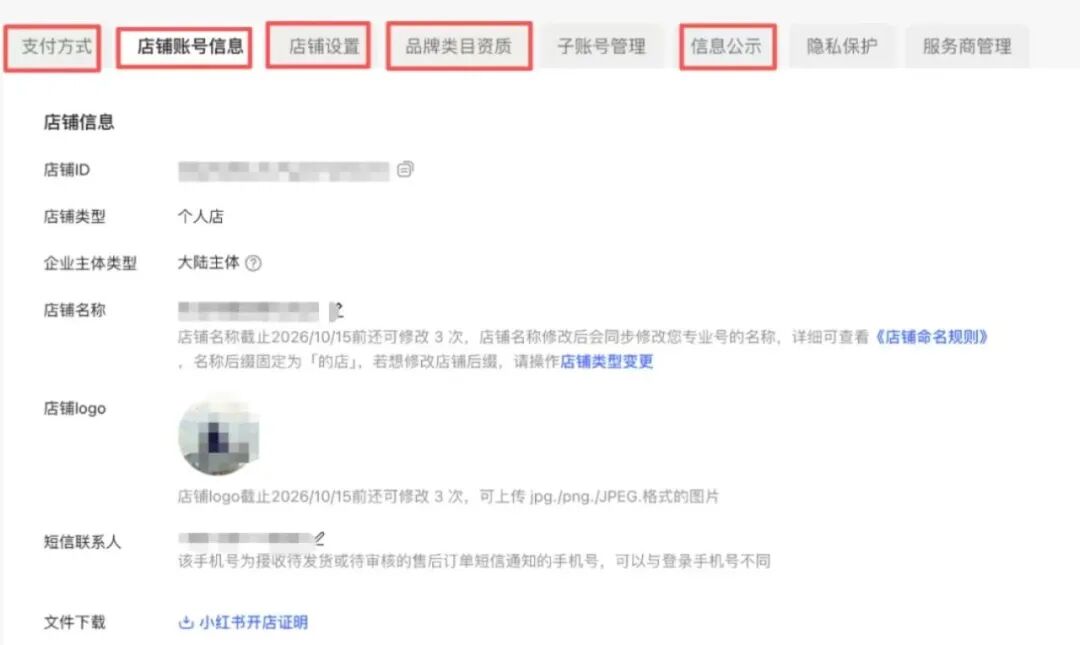Go to the 品牌类目资质 tab
Image resolution: width=1080 pixels, height=645 pixels.
(x=459, y=47)
